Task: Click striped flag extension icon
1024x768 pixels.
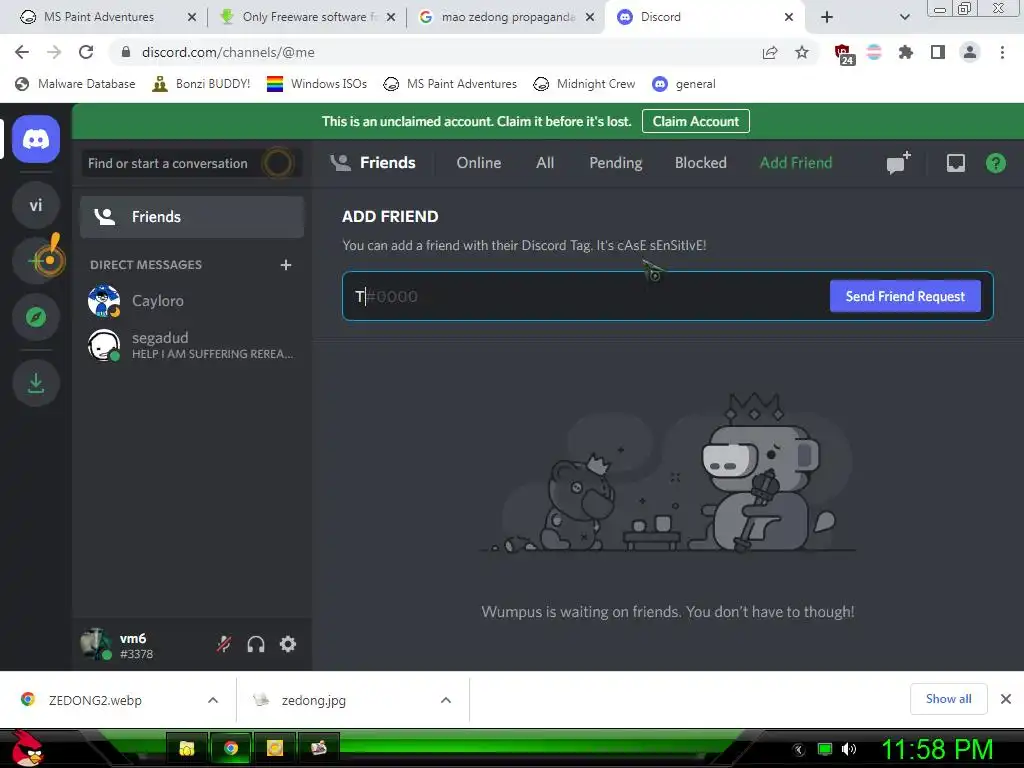Action: pos(874,52)
